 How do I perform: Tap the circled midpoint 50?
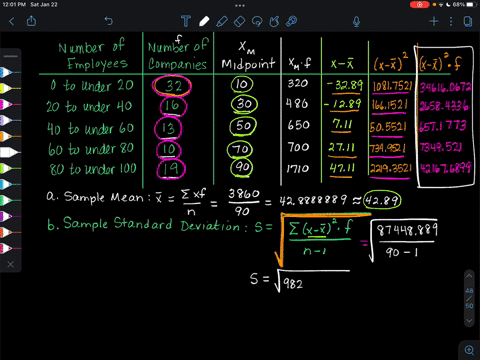click(x=243, y=126)
